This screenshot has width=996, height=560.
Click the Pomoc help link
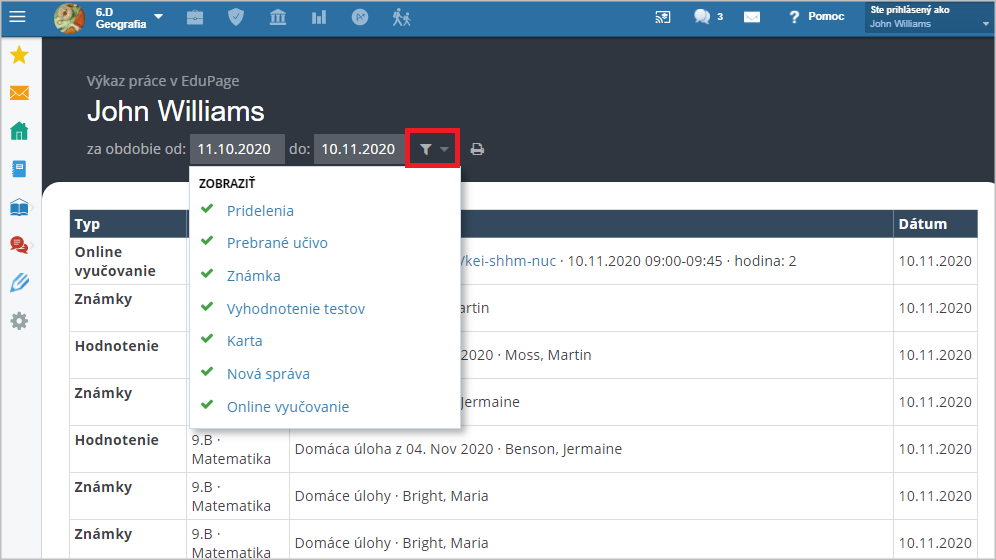(816, 17)
